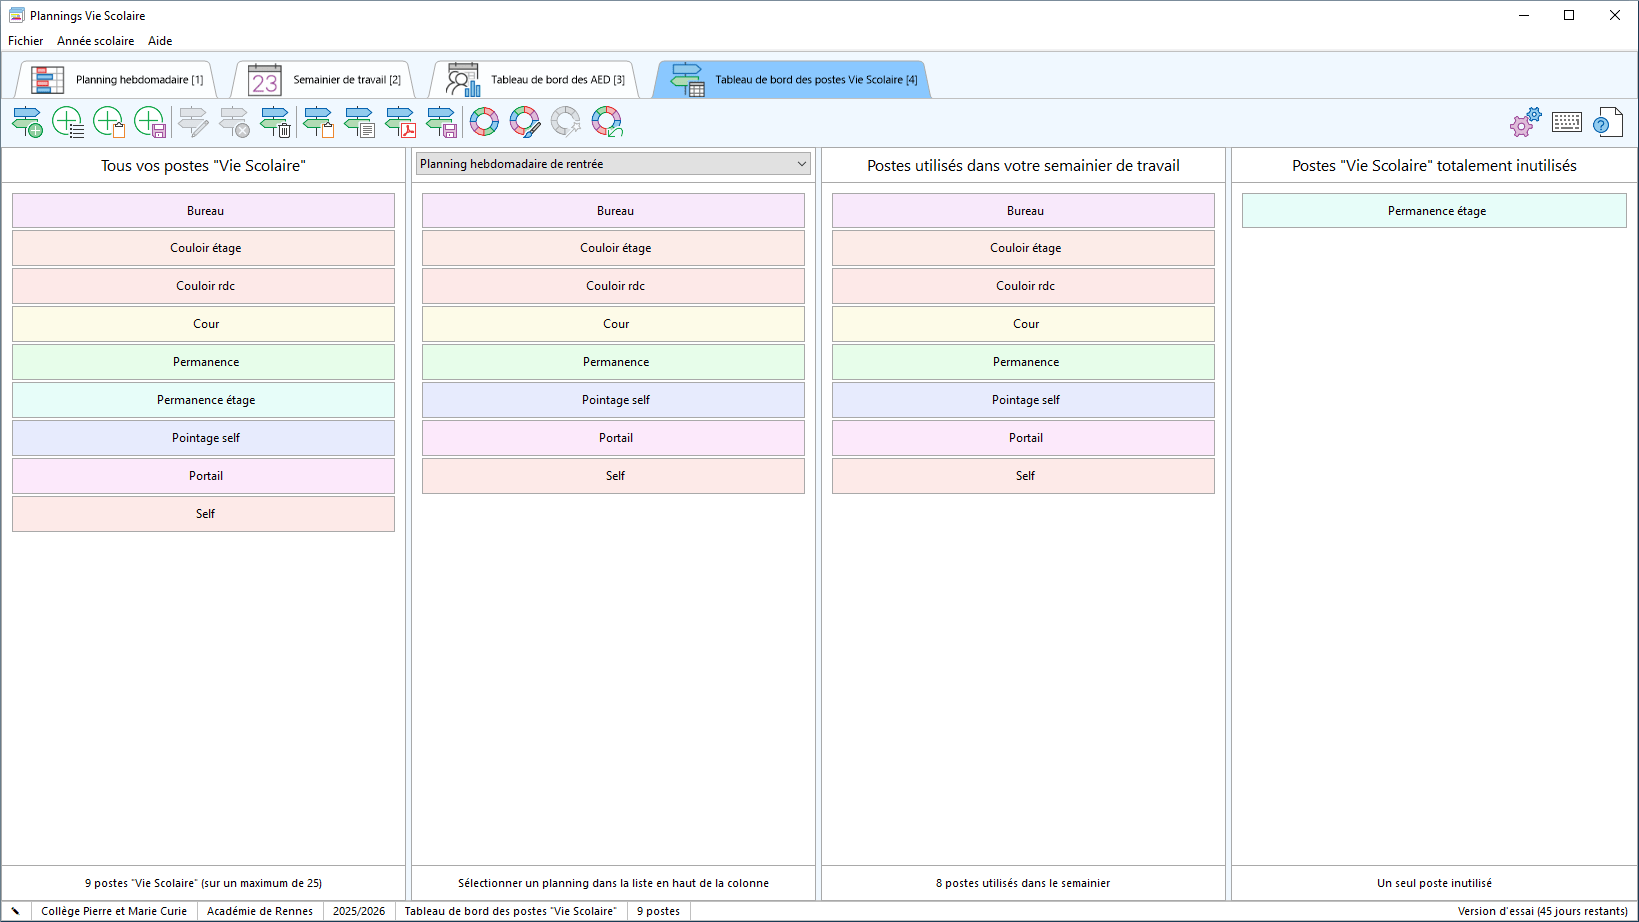This screenshot has height=922, width=1639.
Task: Click the color wheel with green undo arrow
Action: click(607, 122)
